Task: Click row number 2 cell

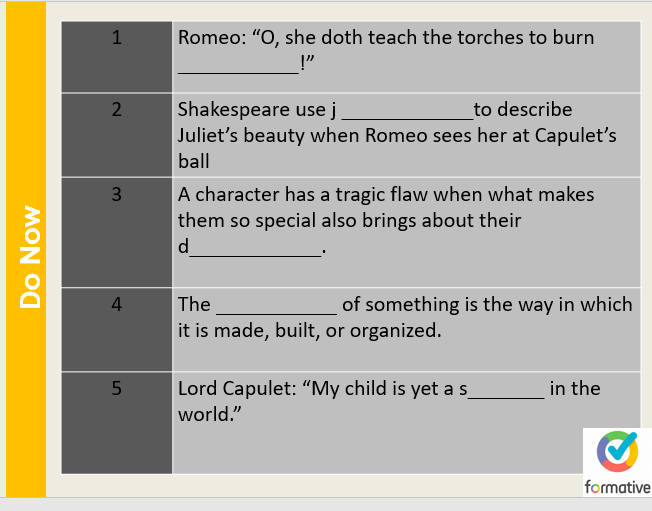Action: [x=116, y=135]
